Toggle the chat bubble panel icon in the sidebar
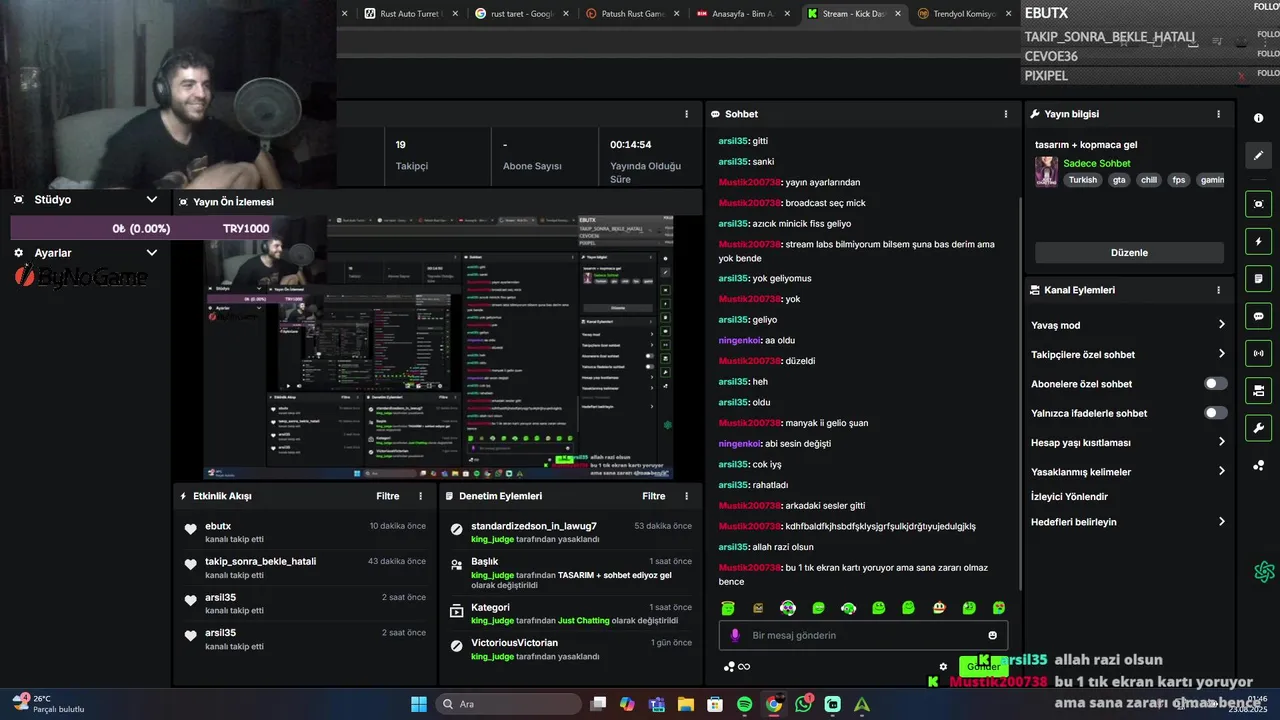This screenshot has width=1280, height=720. point(1258,316)
